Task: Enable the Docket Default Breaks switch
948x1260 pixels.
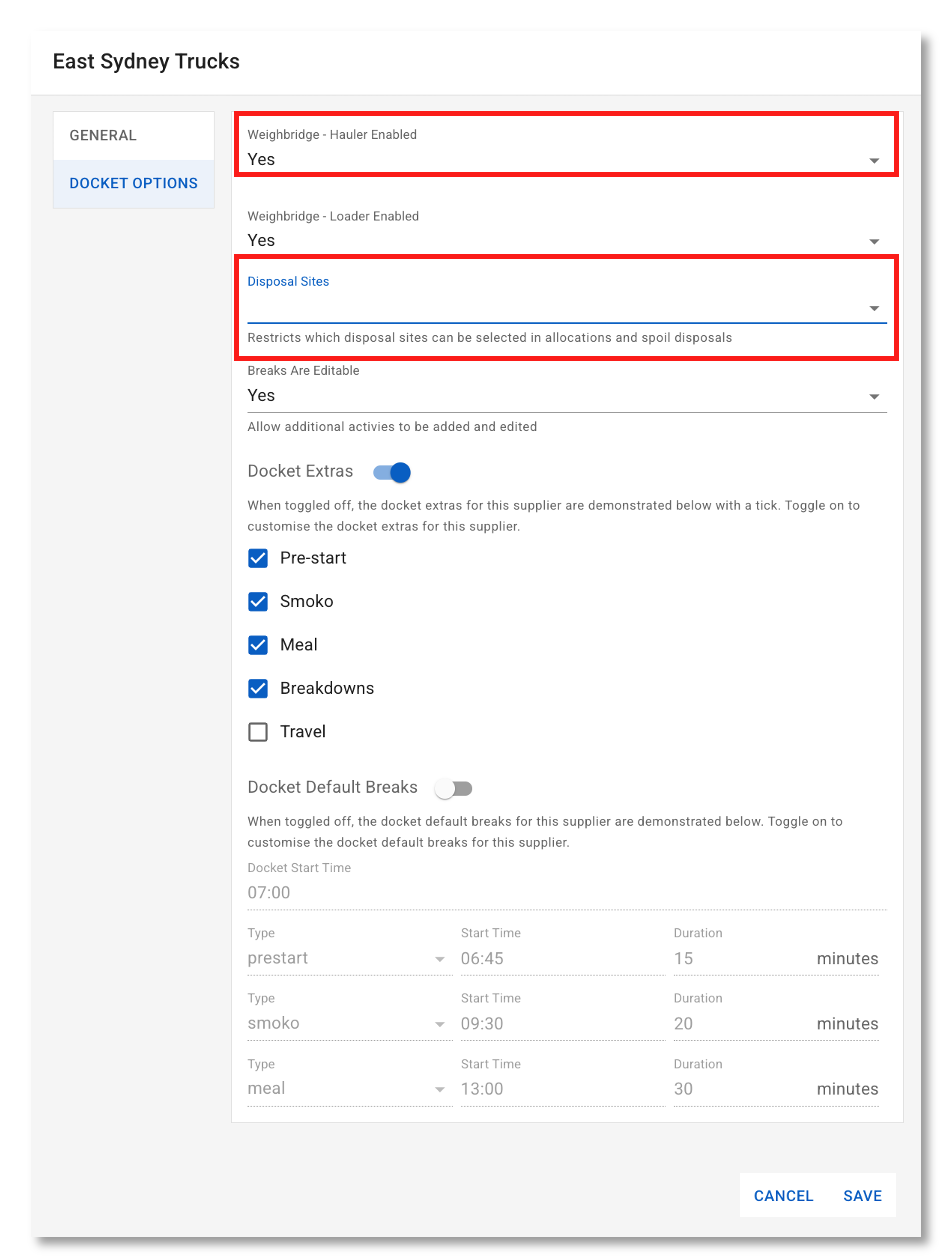Action: click(453, 789)
